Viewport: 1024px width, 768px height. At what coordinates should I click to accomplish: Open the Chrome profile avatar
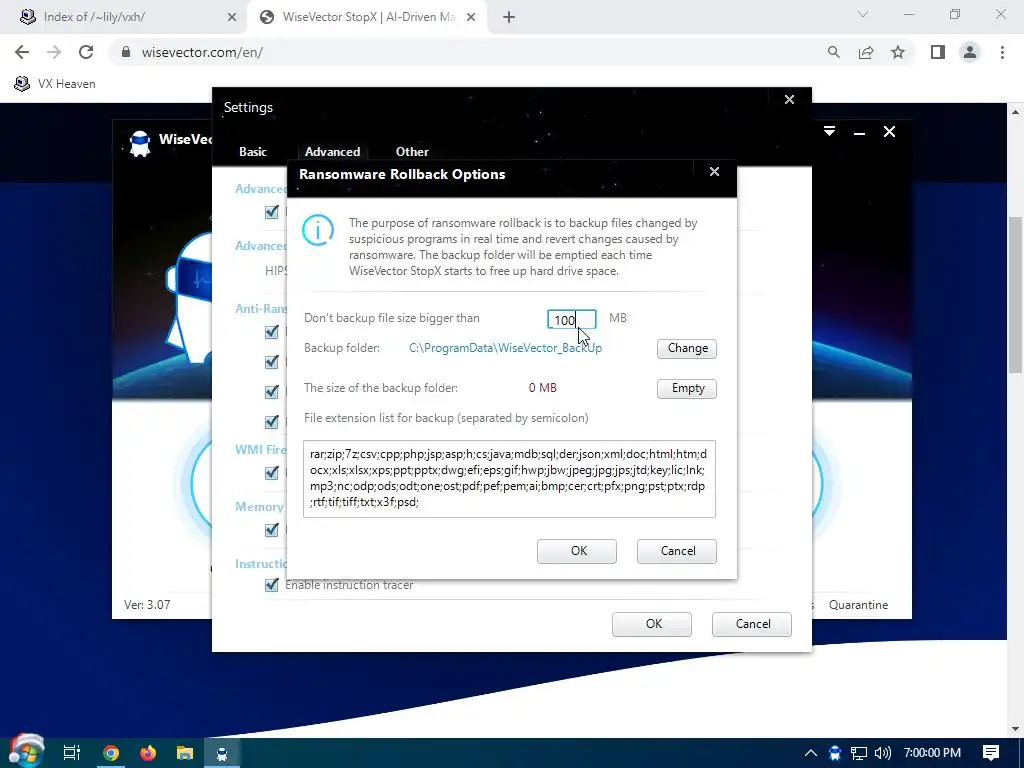pos(970,52)
